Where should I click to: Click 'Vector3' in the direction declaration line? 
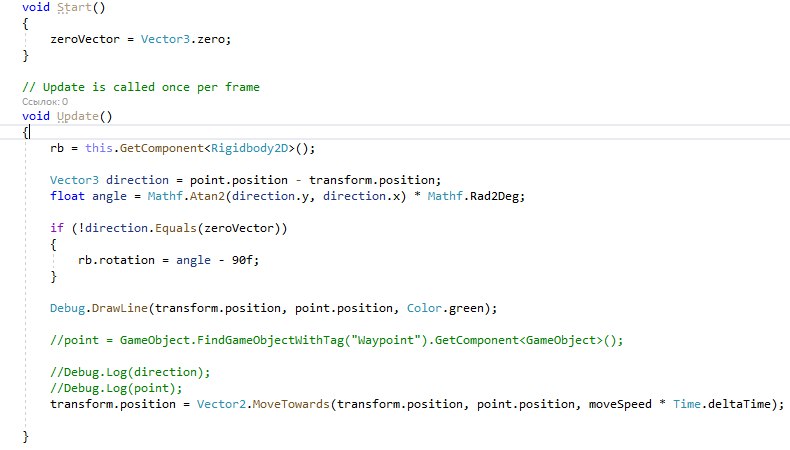[x=74, y=180]
